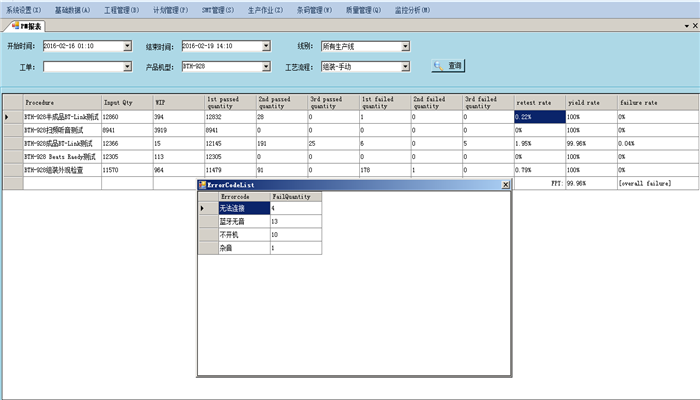Expand the 工单 work order dropdown
The width and height of the screenshot is (700, 400).
127,67
